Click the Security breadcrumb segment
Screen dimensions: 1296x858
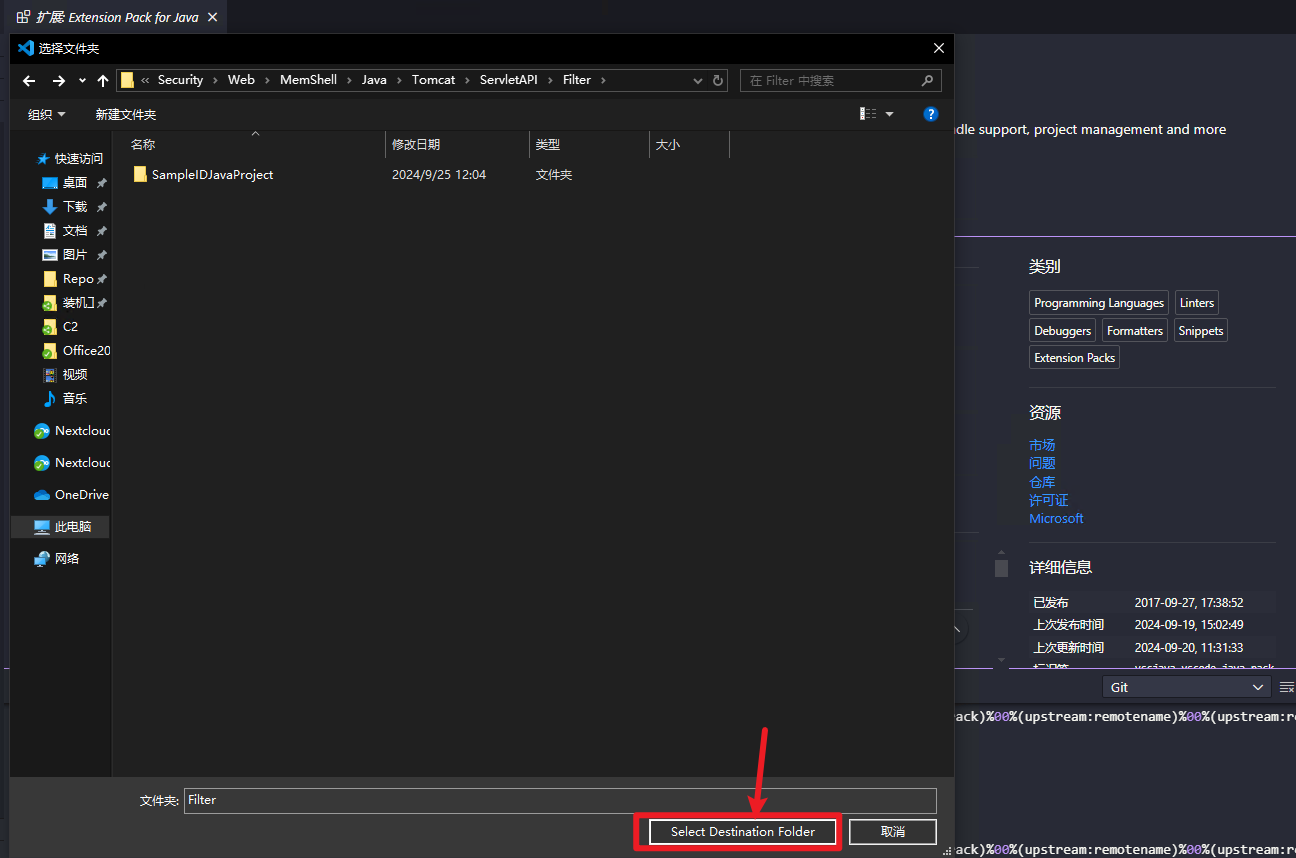pos(180,80)
